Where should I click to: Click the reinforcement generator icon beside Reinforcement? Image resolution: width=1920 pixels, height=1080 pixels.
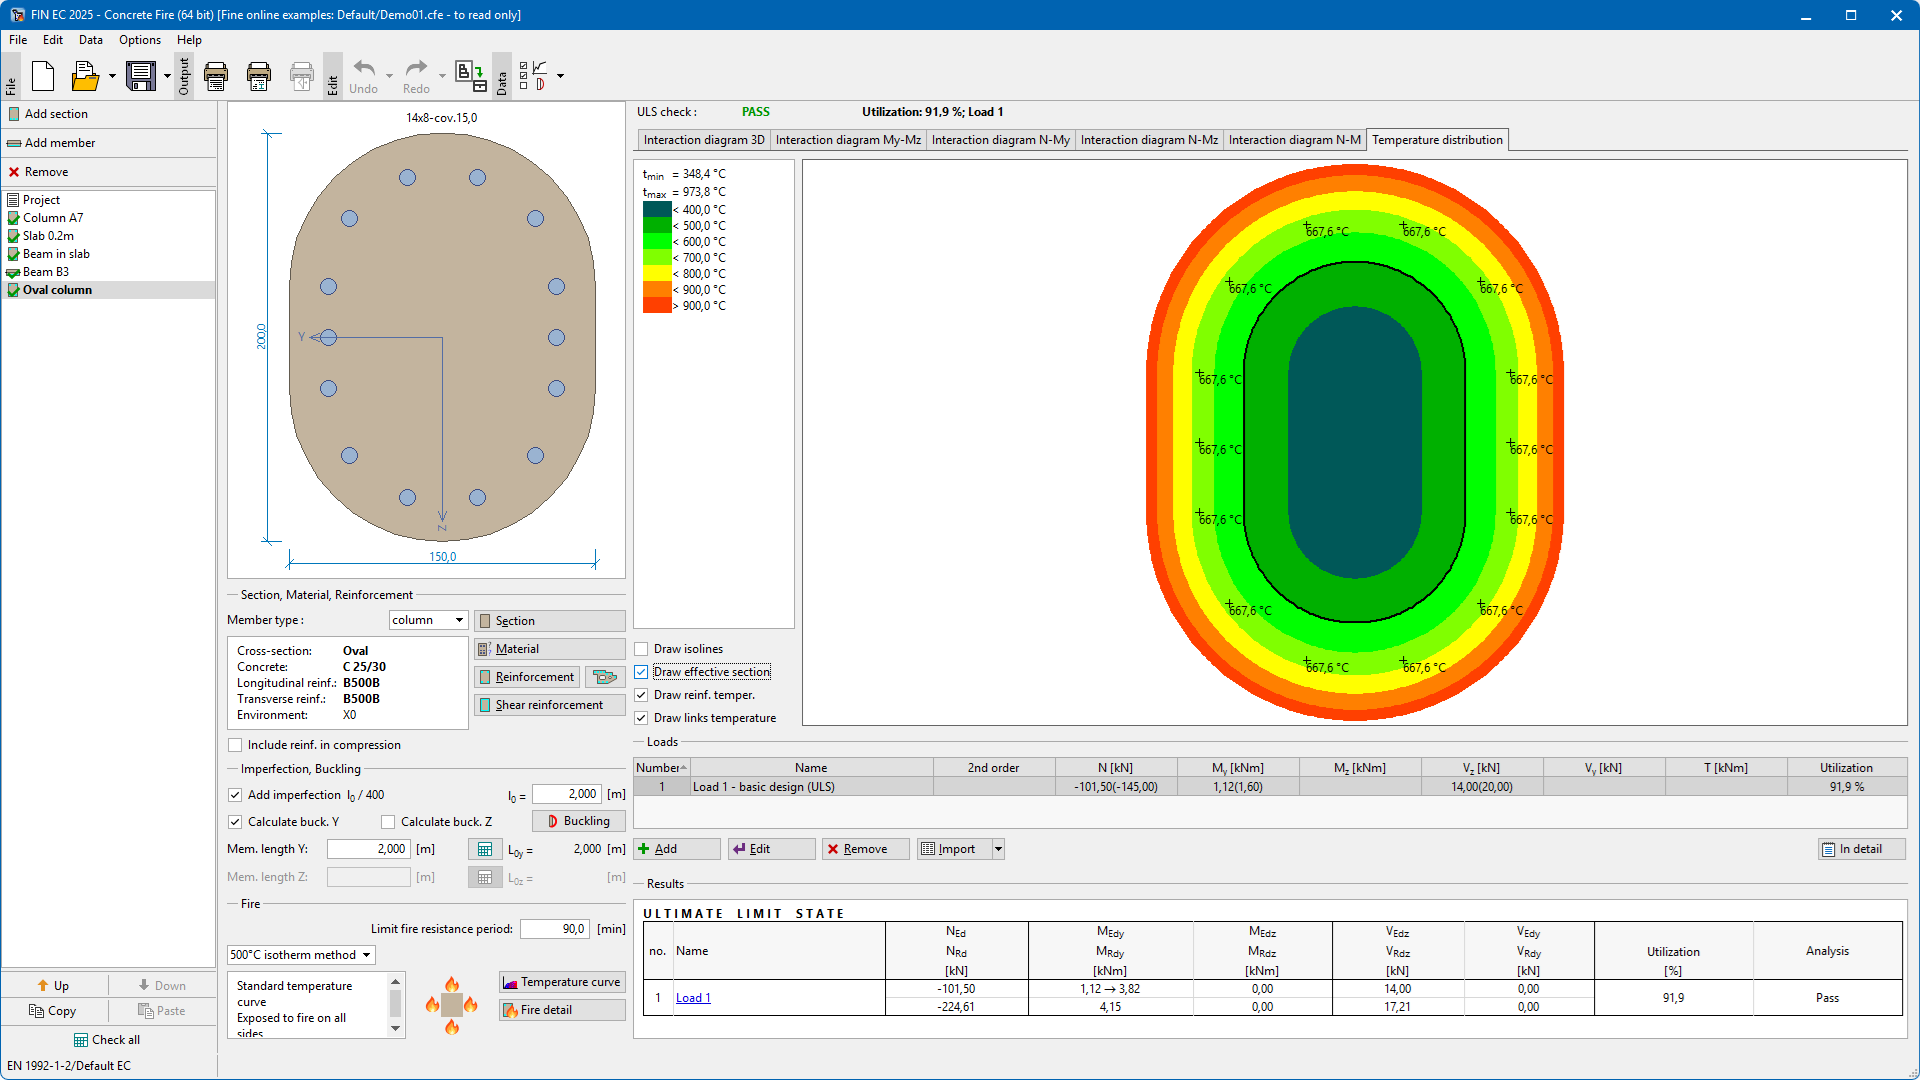[604, 677]
